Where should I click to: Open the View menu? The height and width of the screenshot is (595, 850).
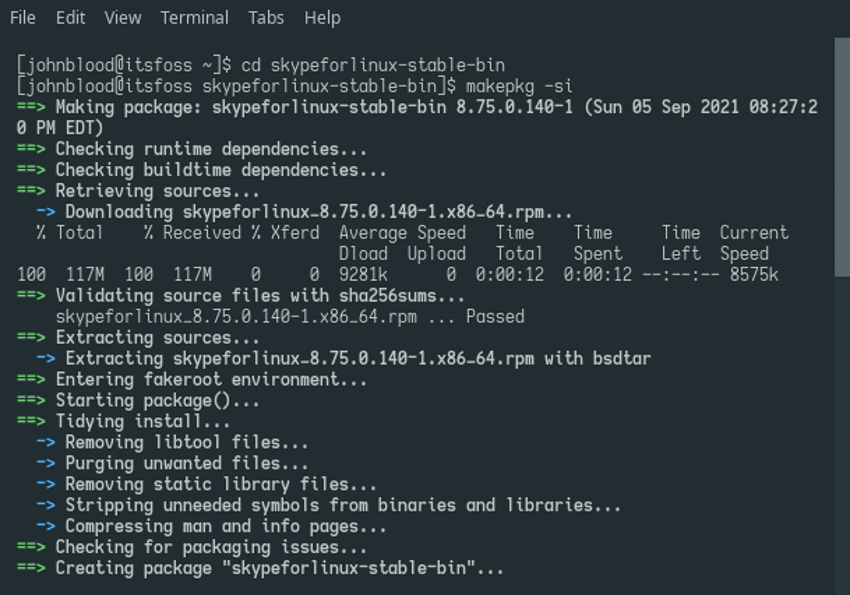pos(122,17)
